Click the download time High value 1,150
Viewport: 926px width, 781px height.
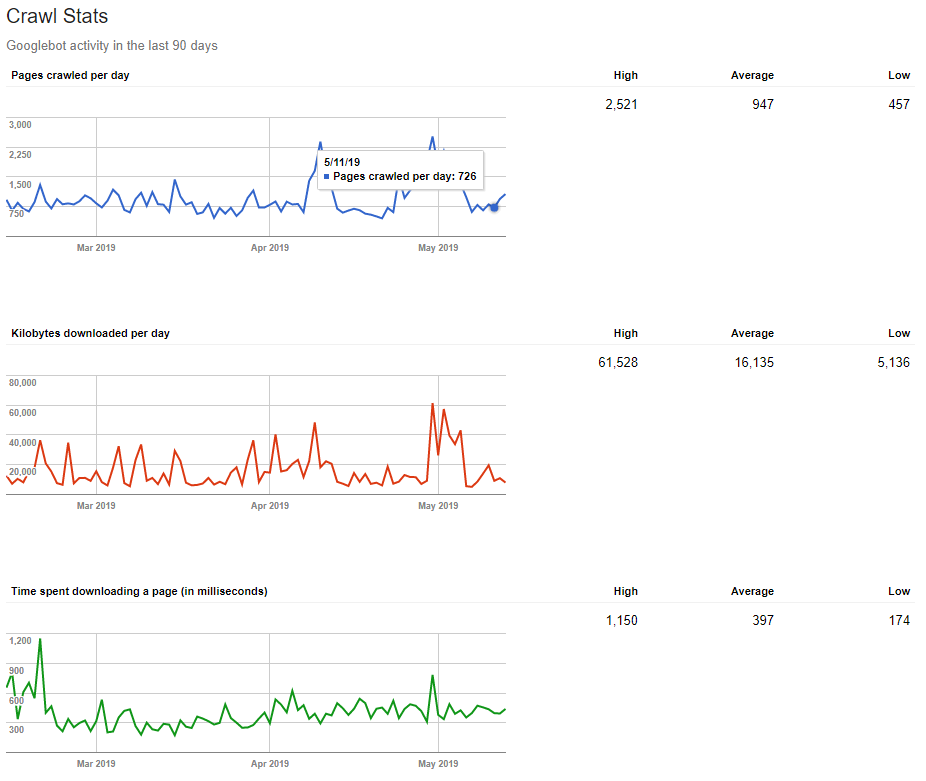[622, 620]
